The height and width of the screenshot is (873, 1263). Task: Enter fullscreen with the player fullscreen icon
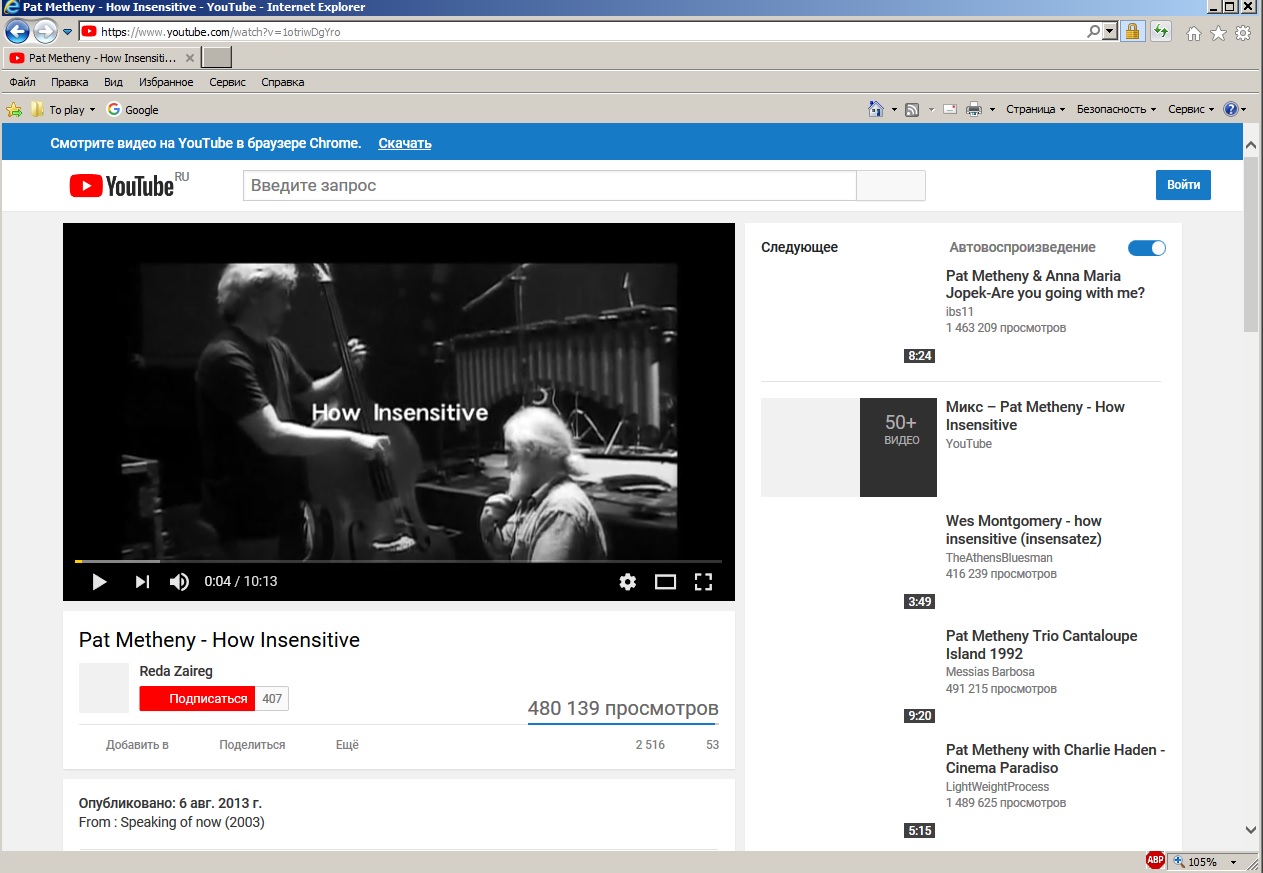coord(703,582)
